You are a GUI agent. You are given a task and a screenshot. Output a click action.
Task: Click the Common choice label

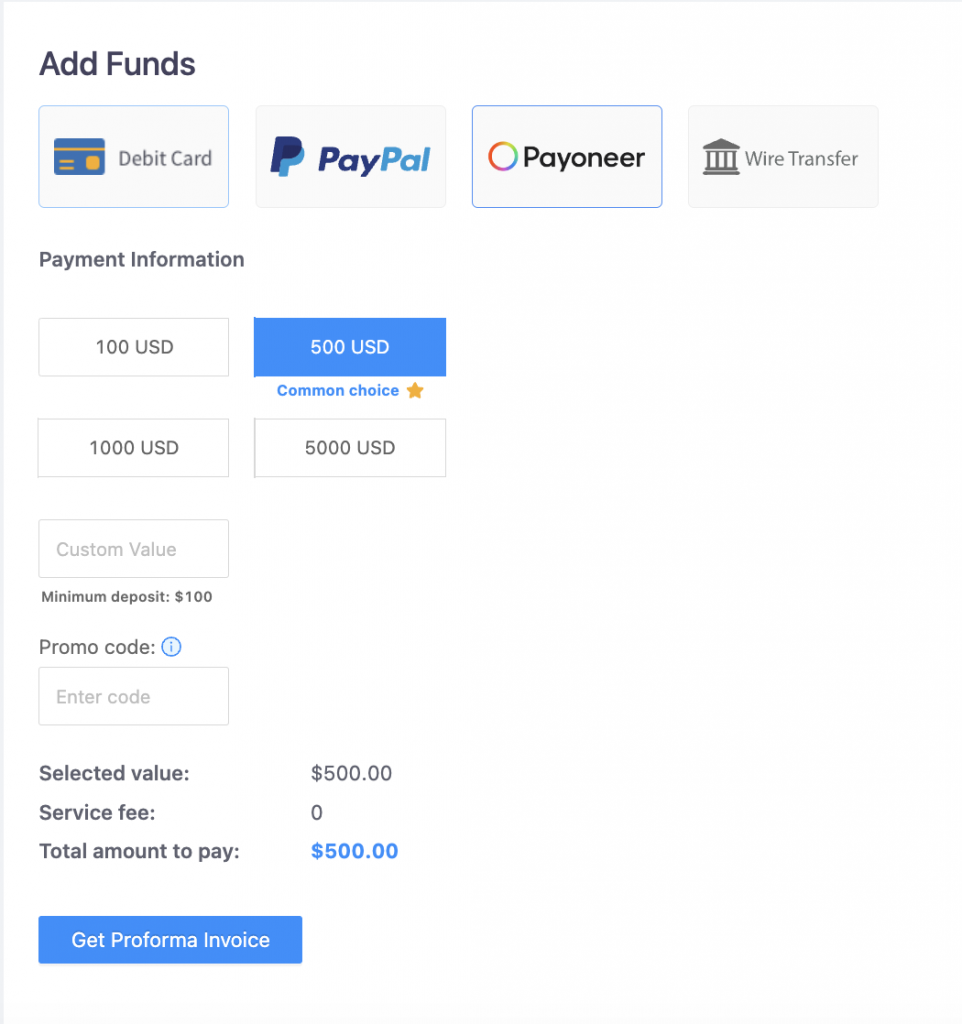[338, 391]
